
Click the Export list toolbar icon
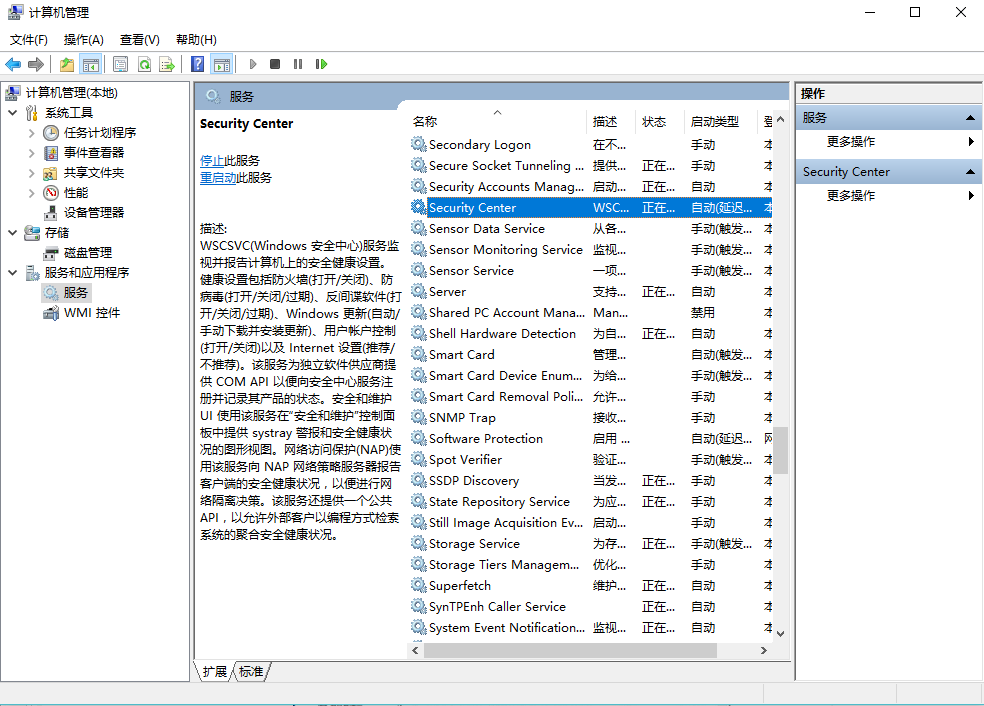tap(167, 64)
